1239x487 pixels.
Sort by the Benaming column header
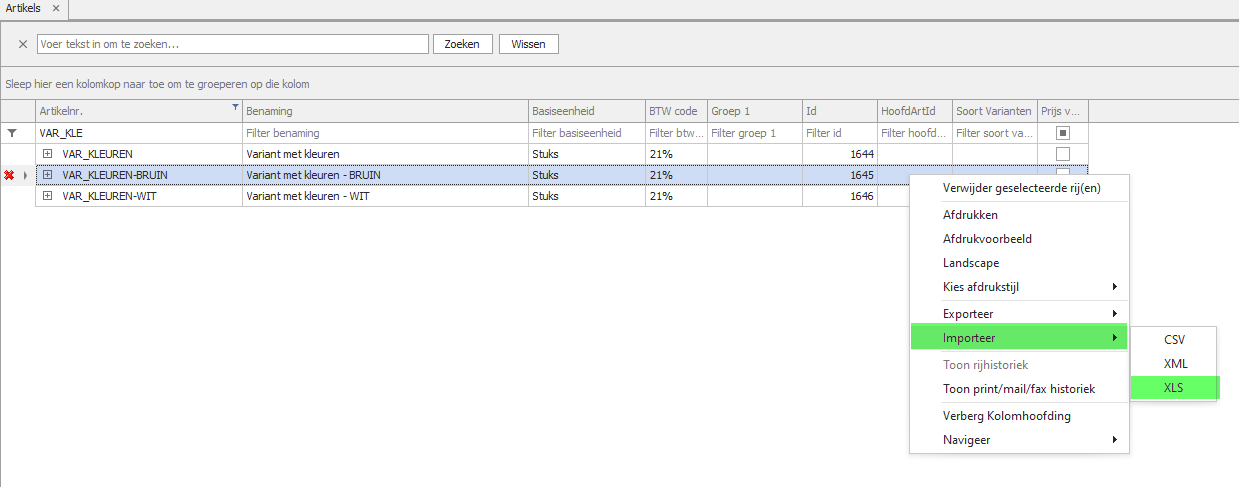point(385,111)
